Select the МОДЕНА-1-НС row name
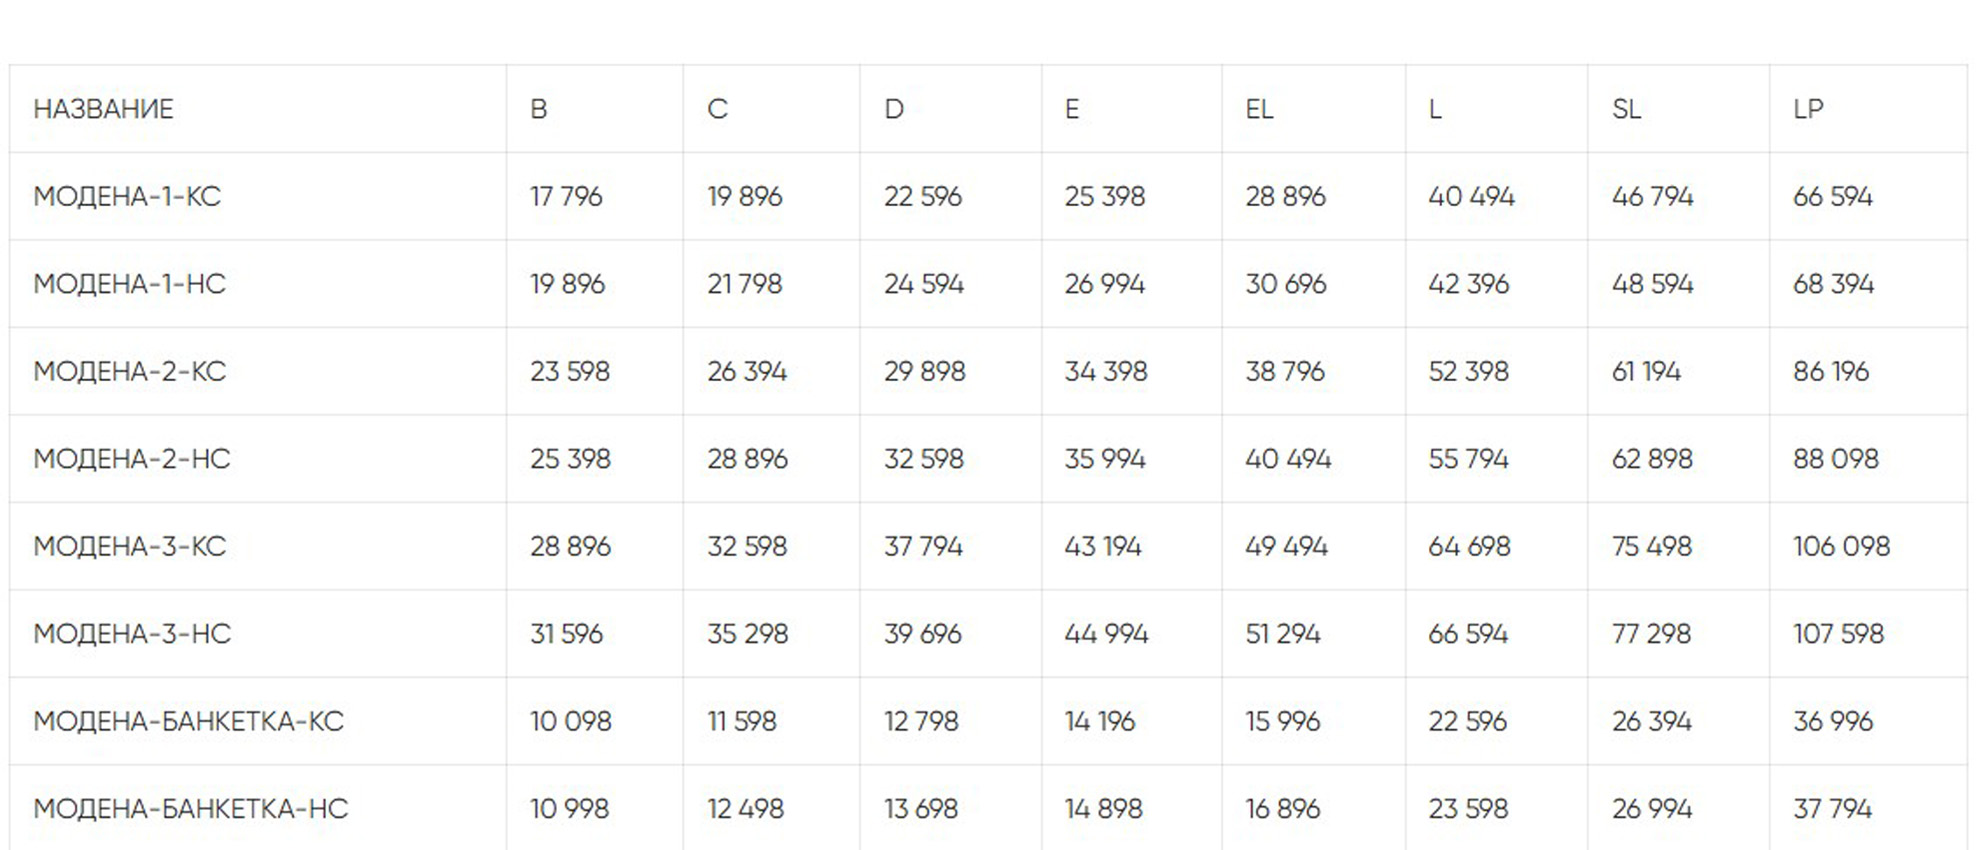1976x850 pixels. [x=129, y=284]
